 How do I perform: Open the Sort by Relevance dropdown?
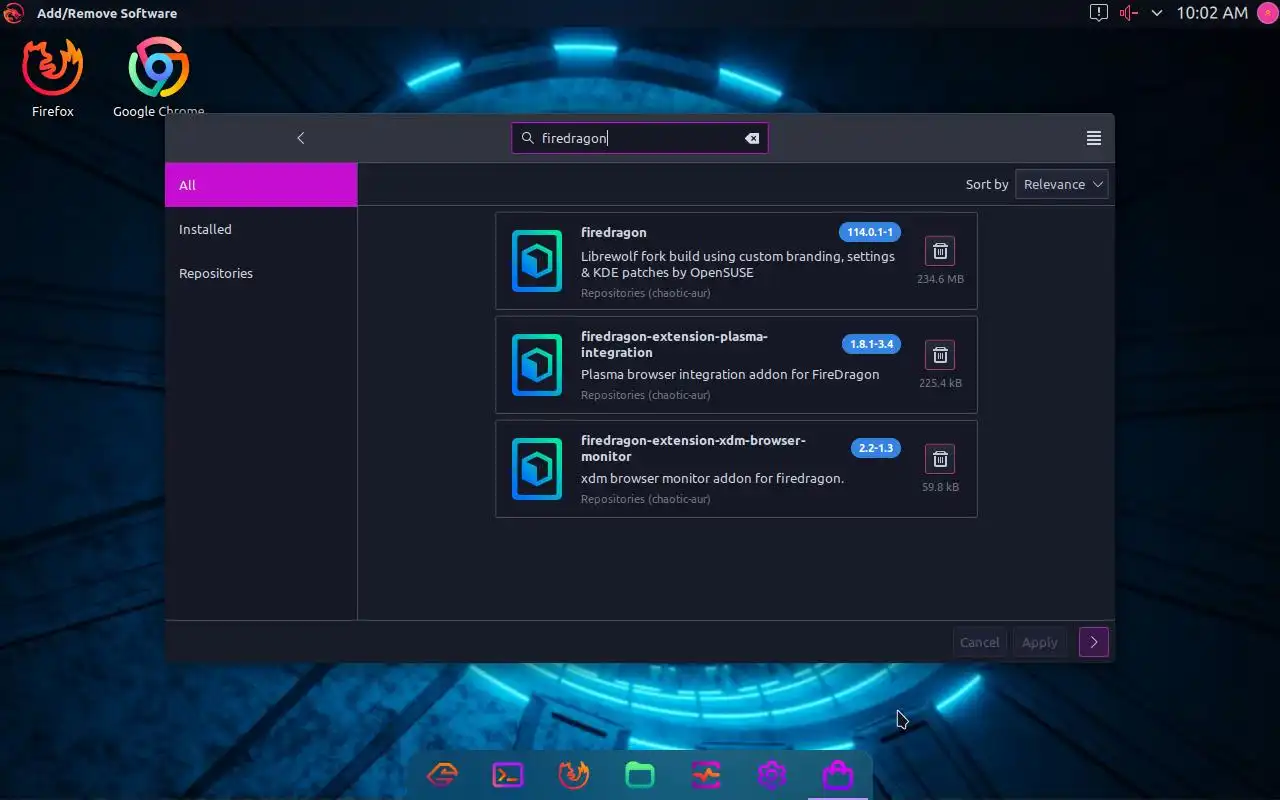(x=1061, y=184)
